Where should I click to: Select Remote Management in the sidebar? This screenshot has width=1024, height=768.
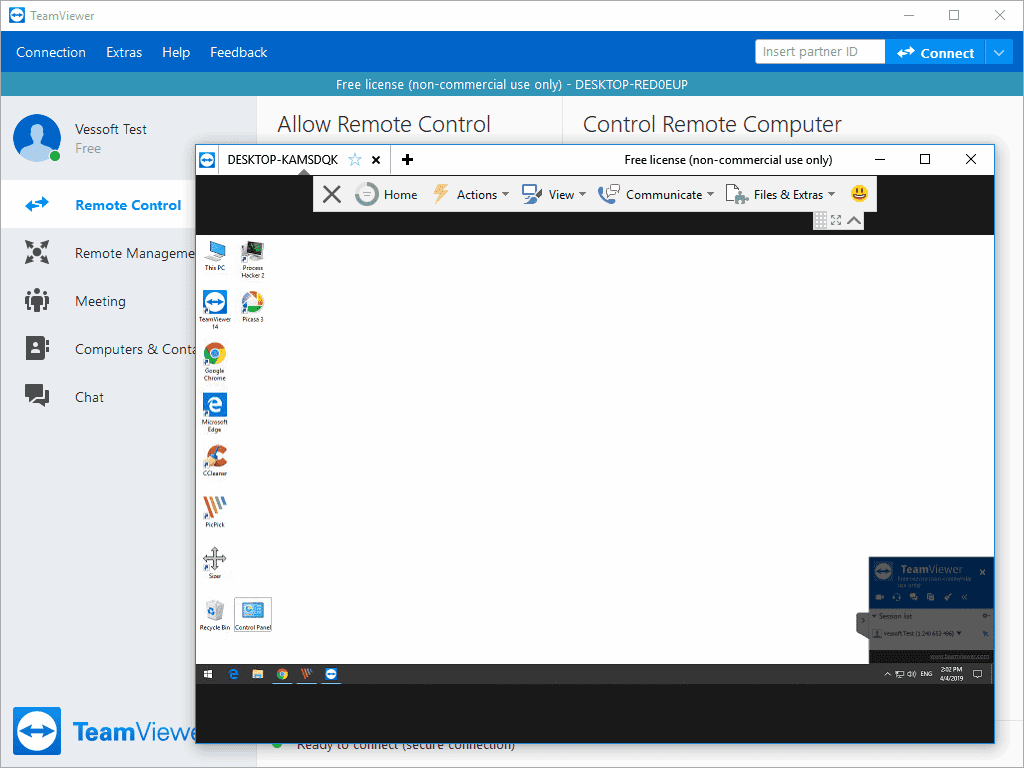coord(98,253)
